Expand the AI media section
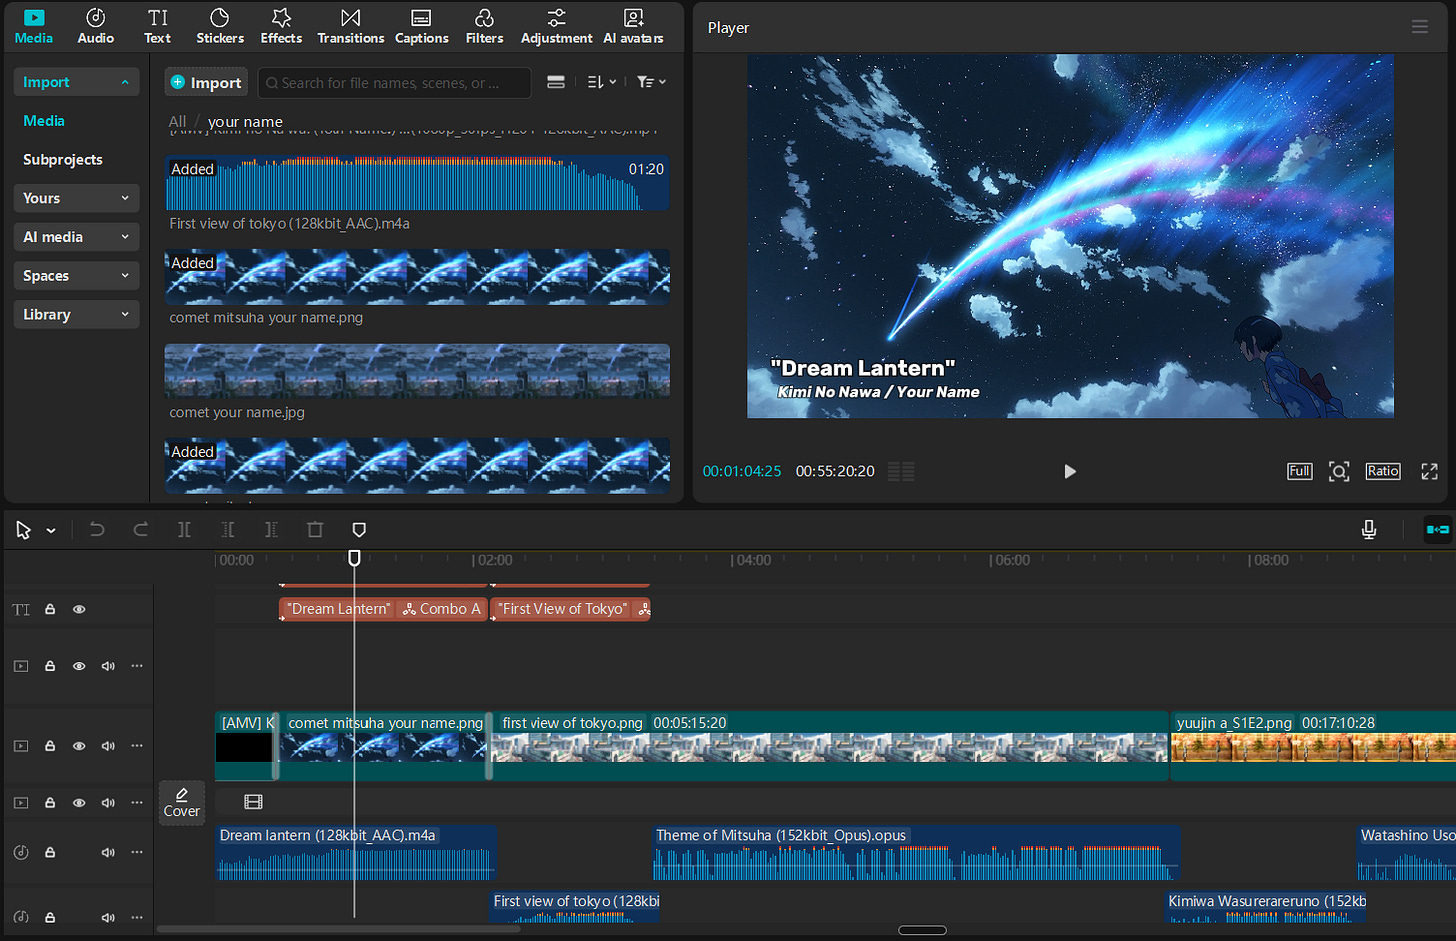Image resolution: width=1456 pixels, height=941 pixels. coord(76,237)
